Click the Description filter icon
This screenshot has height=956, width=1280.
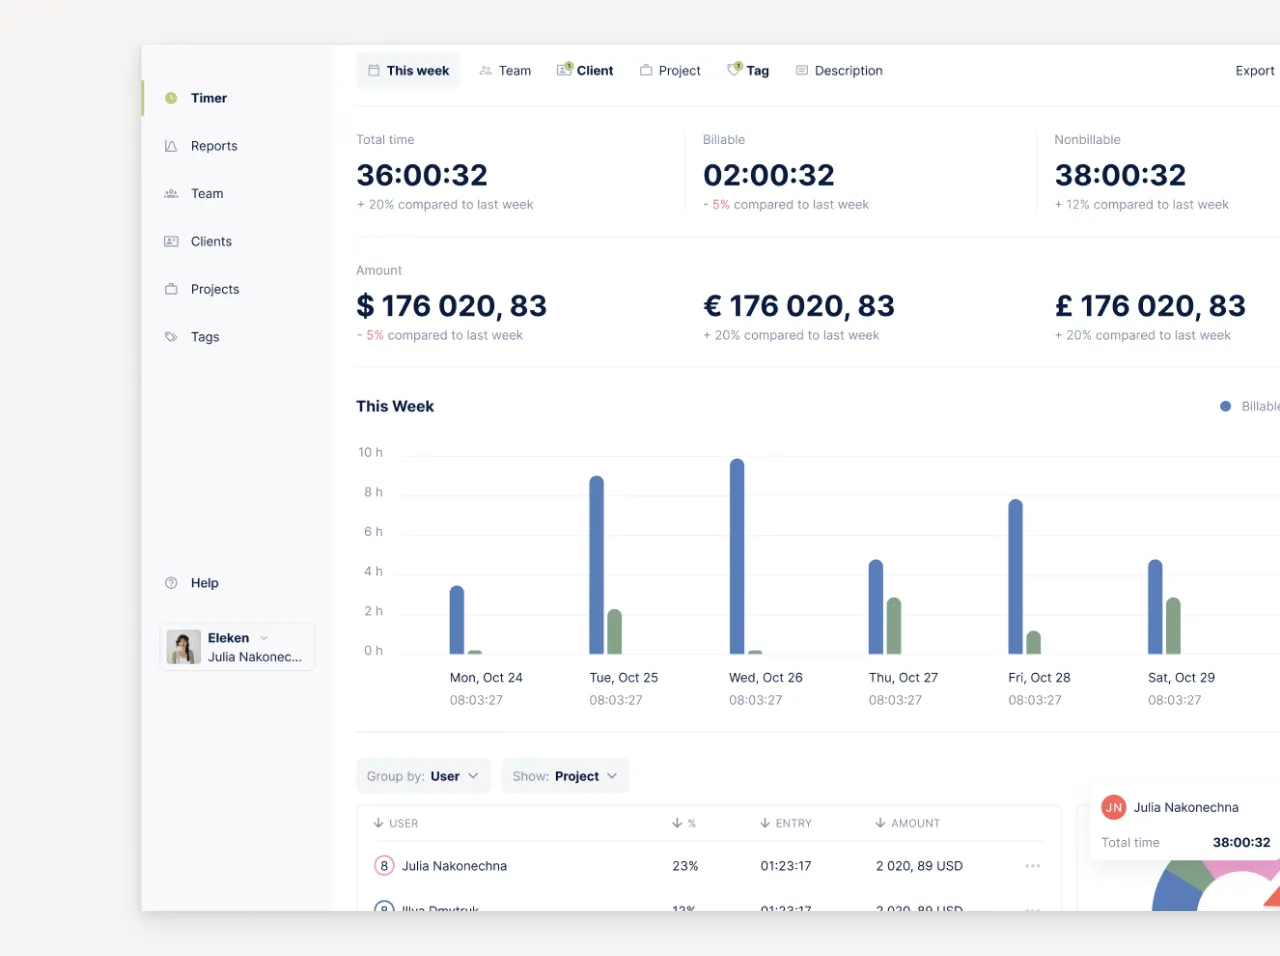coord(802,70)
